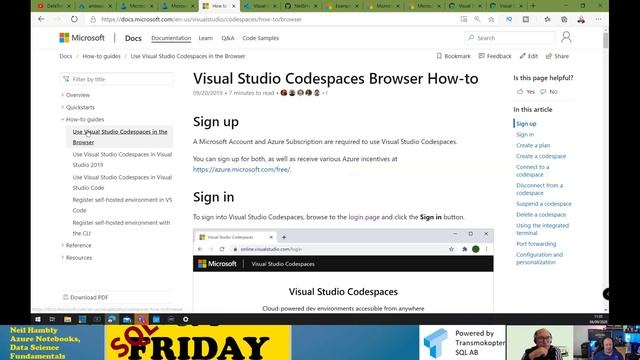Open the Documentation nav item

(171, 38)
